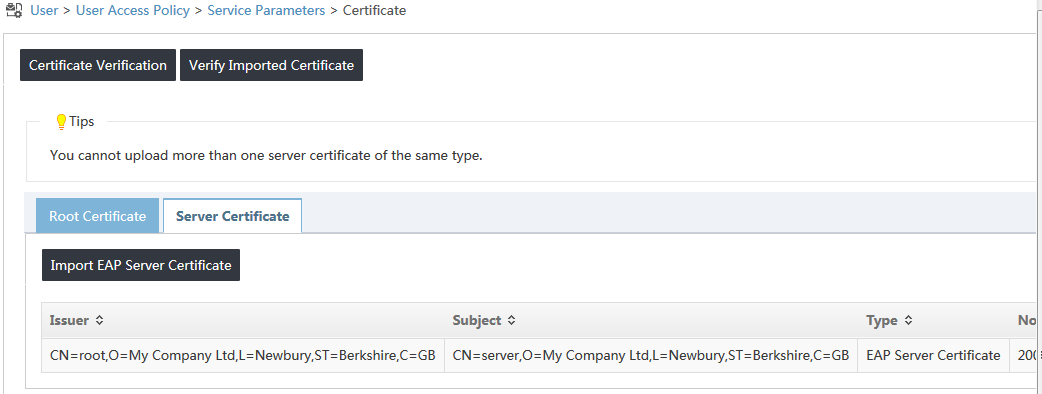1042x394 pixels.
Task: Select the CN=server subject cell
Action: (x=651, y=355)
